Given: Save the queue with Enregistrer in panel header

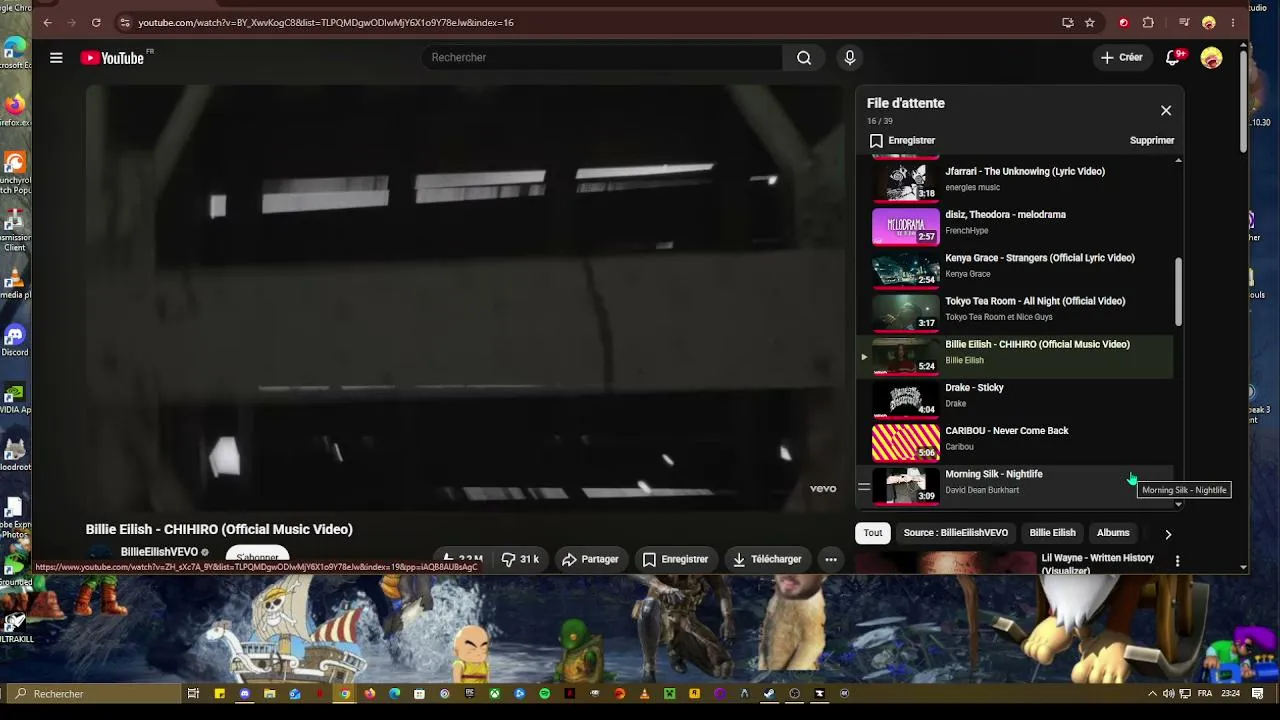Looking at the screenshot, I should click(902, 141).
